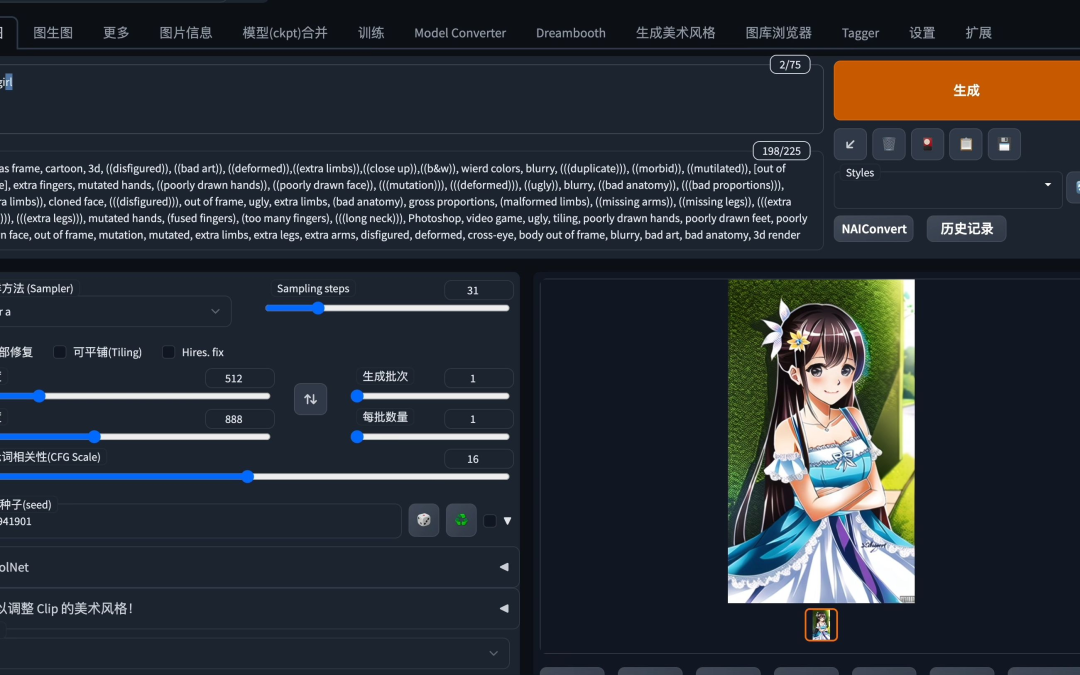Adjust the 每批数量 slider

pyautogui.click(x=430, y=437)
